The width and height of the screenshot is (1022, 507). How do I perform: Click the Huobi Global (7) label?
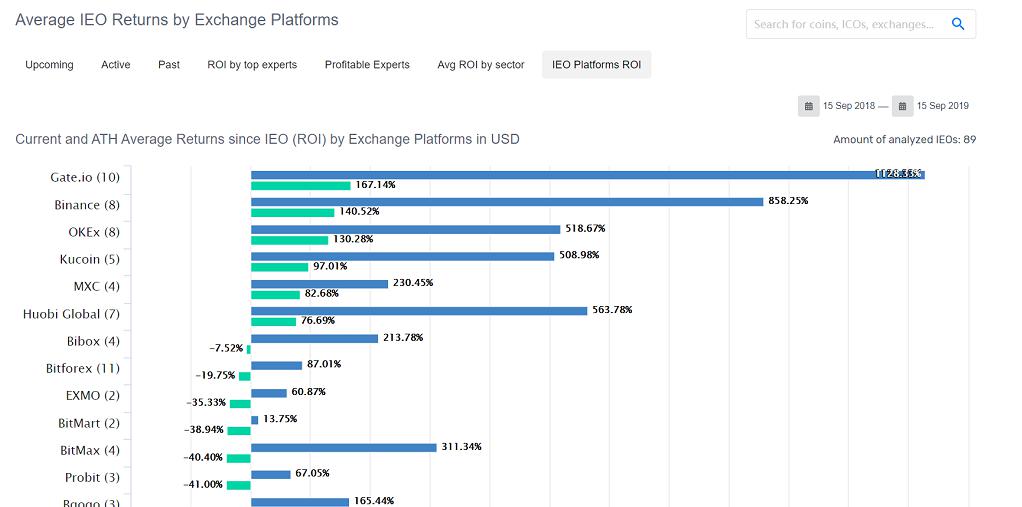(x=72, y=314)
